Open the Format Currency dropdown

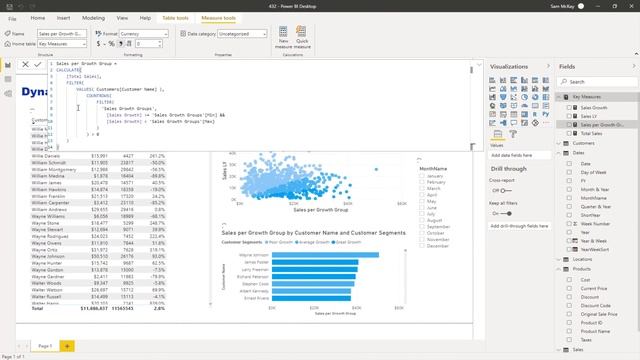click(144, 34)
